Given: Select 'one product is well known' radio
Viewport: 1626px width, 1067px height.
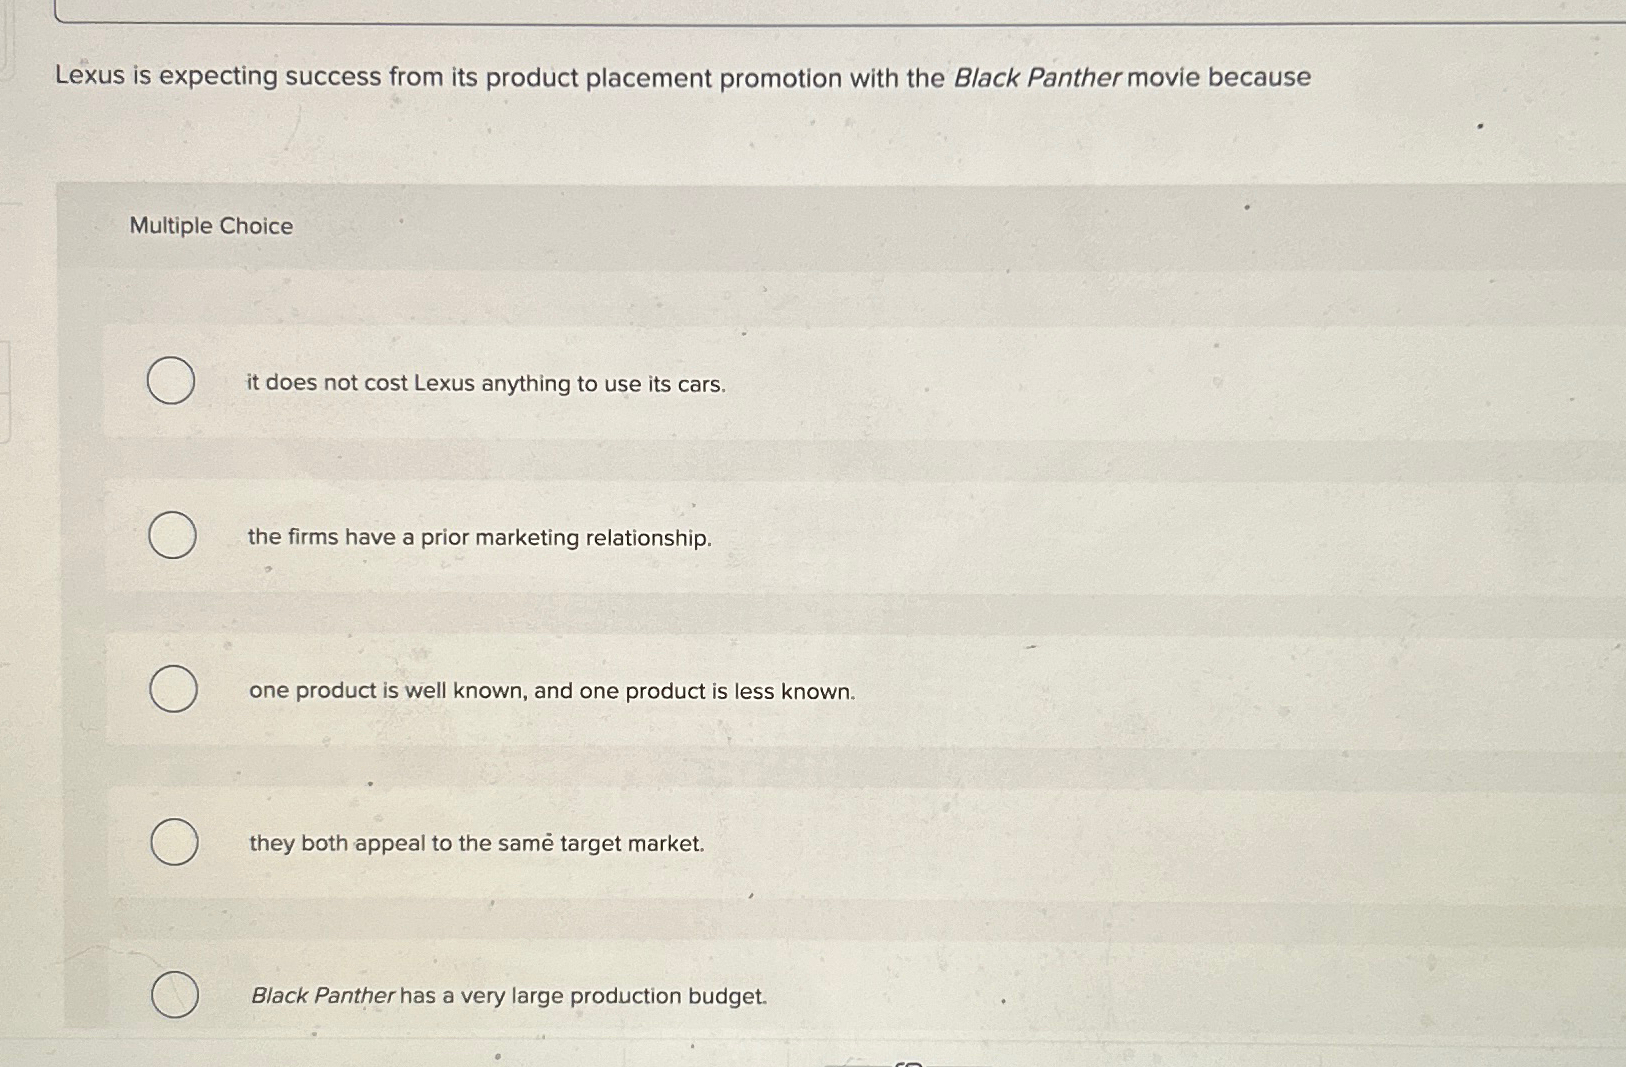Looking at the screenshot, I should tap(173, 689).
